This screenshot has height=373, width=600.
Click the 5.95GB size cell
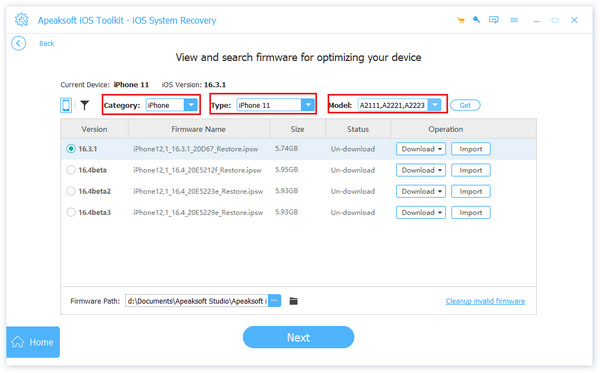click(x=287, y=169)
